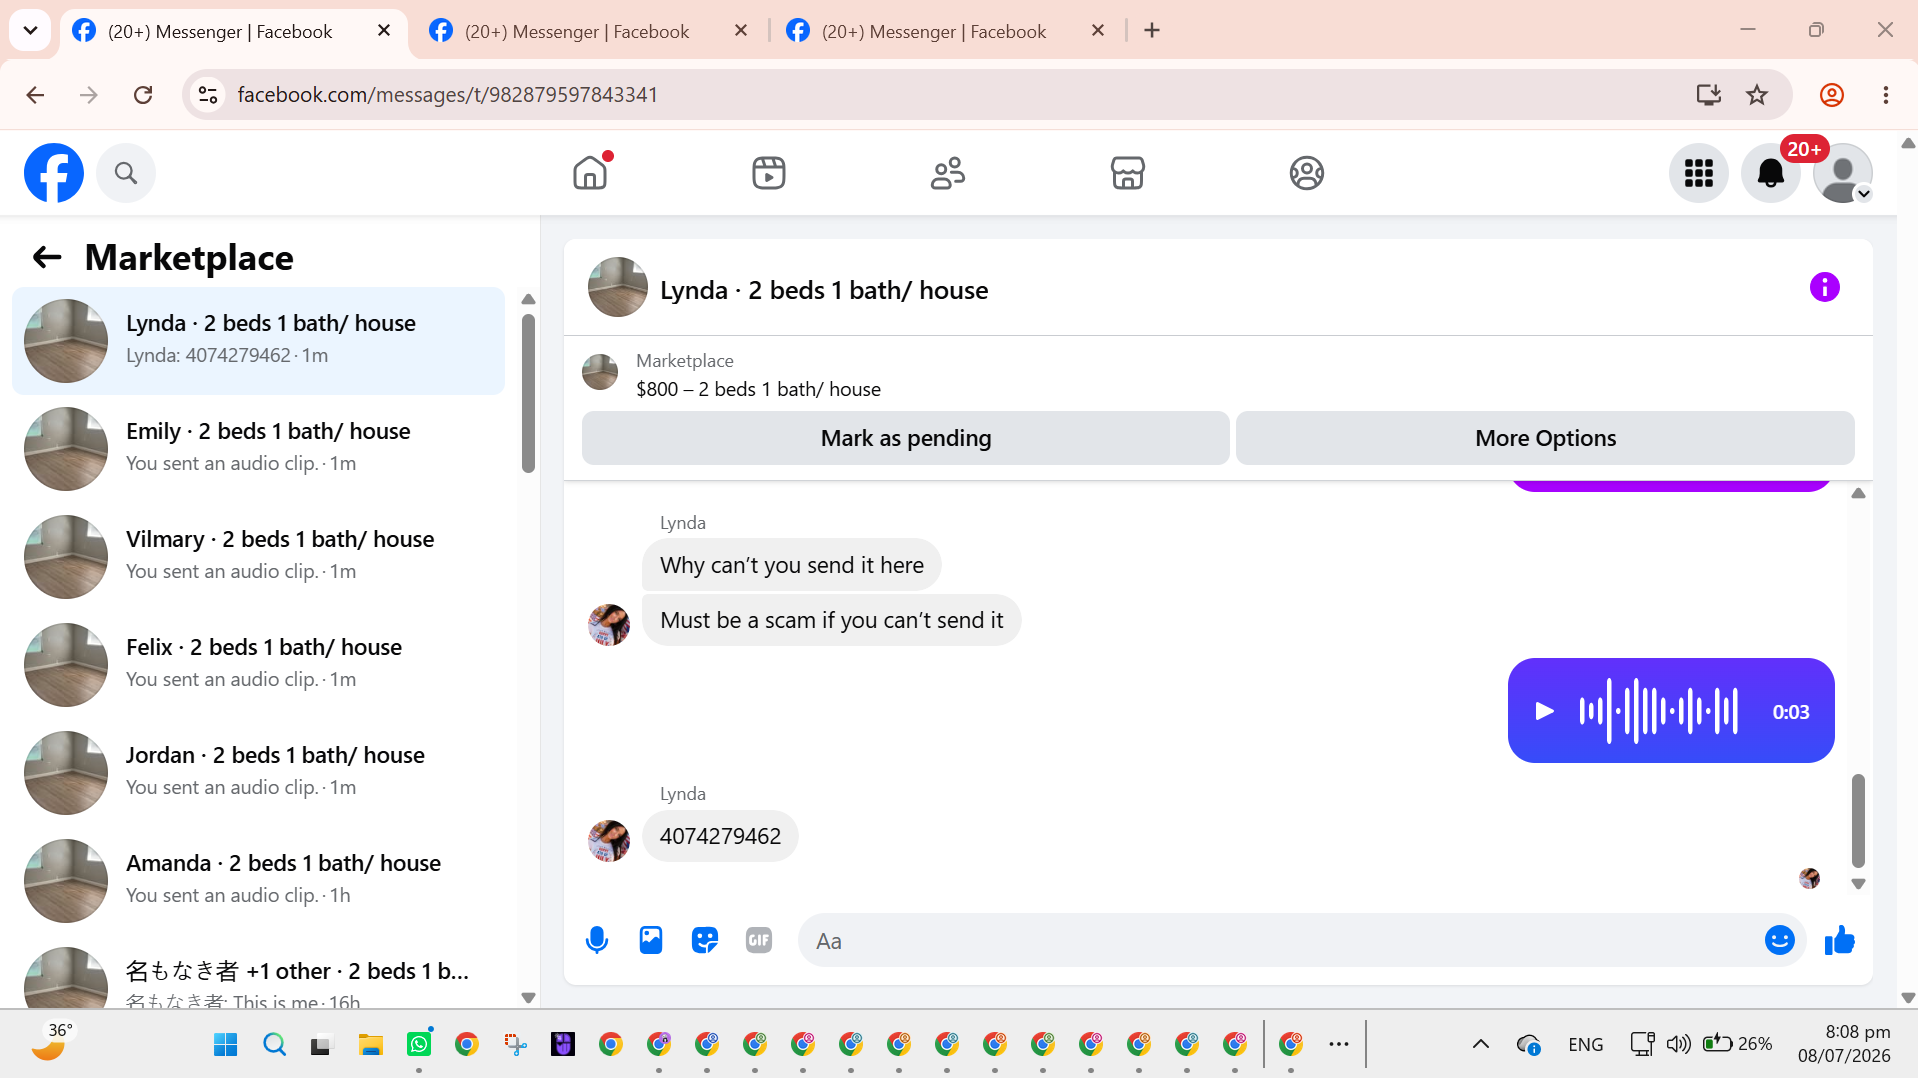View site information icon in address bar
The image size is (1918, 1078).
click(x=208, y=95)
